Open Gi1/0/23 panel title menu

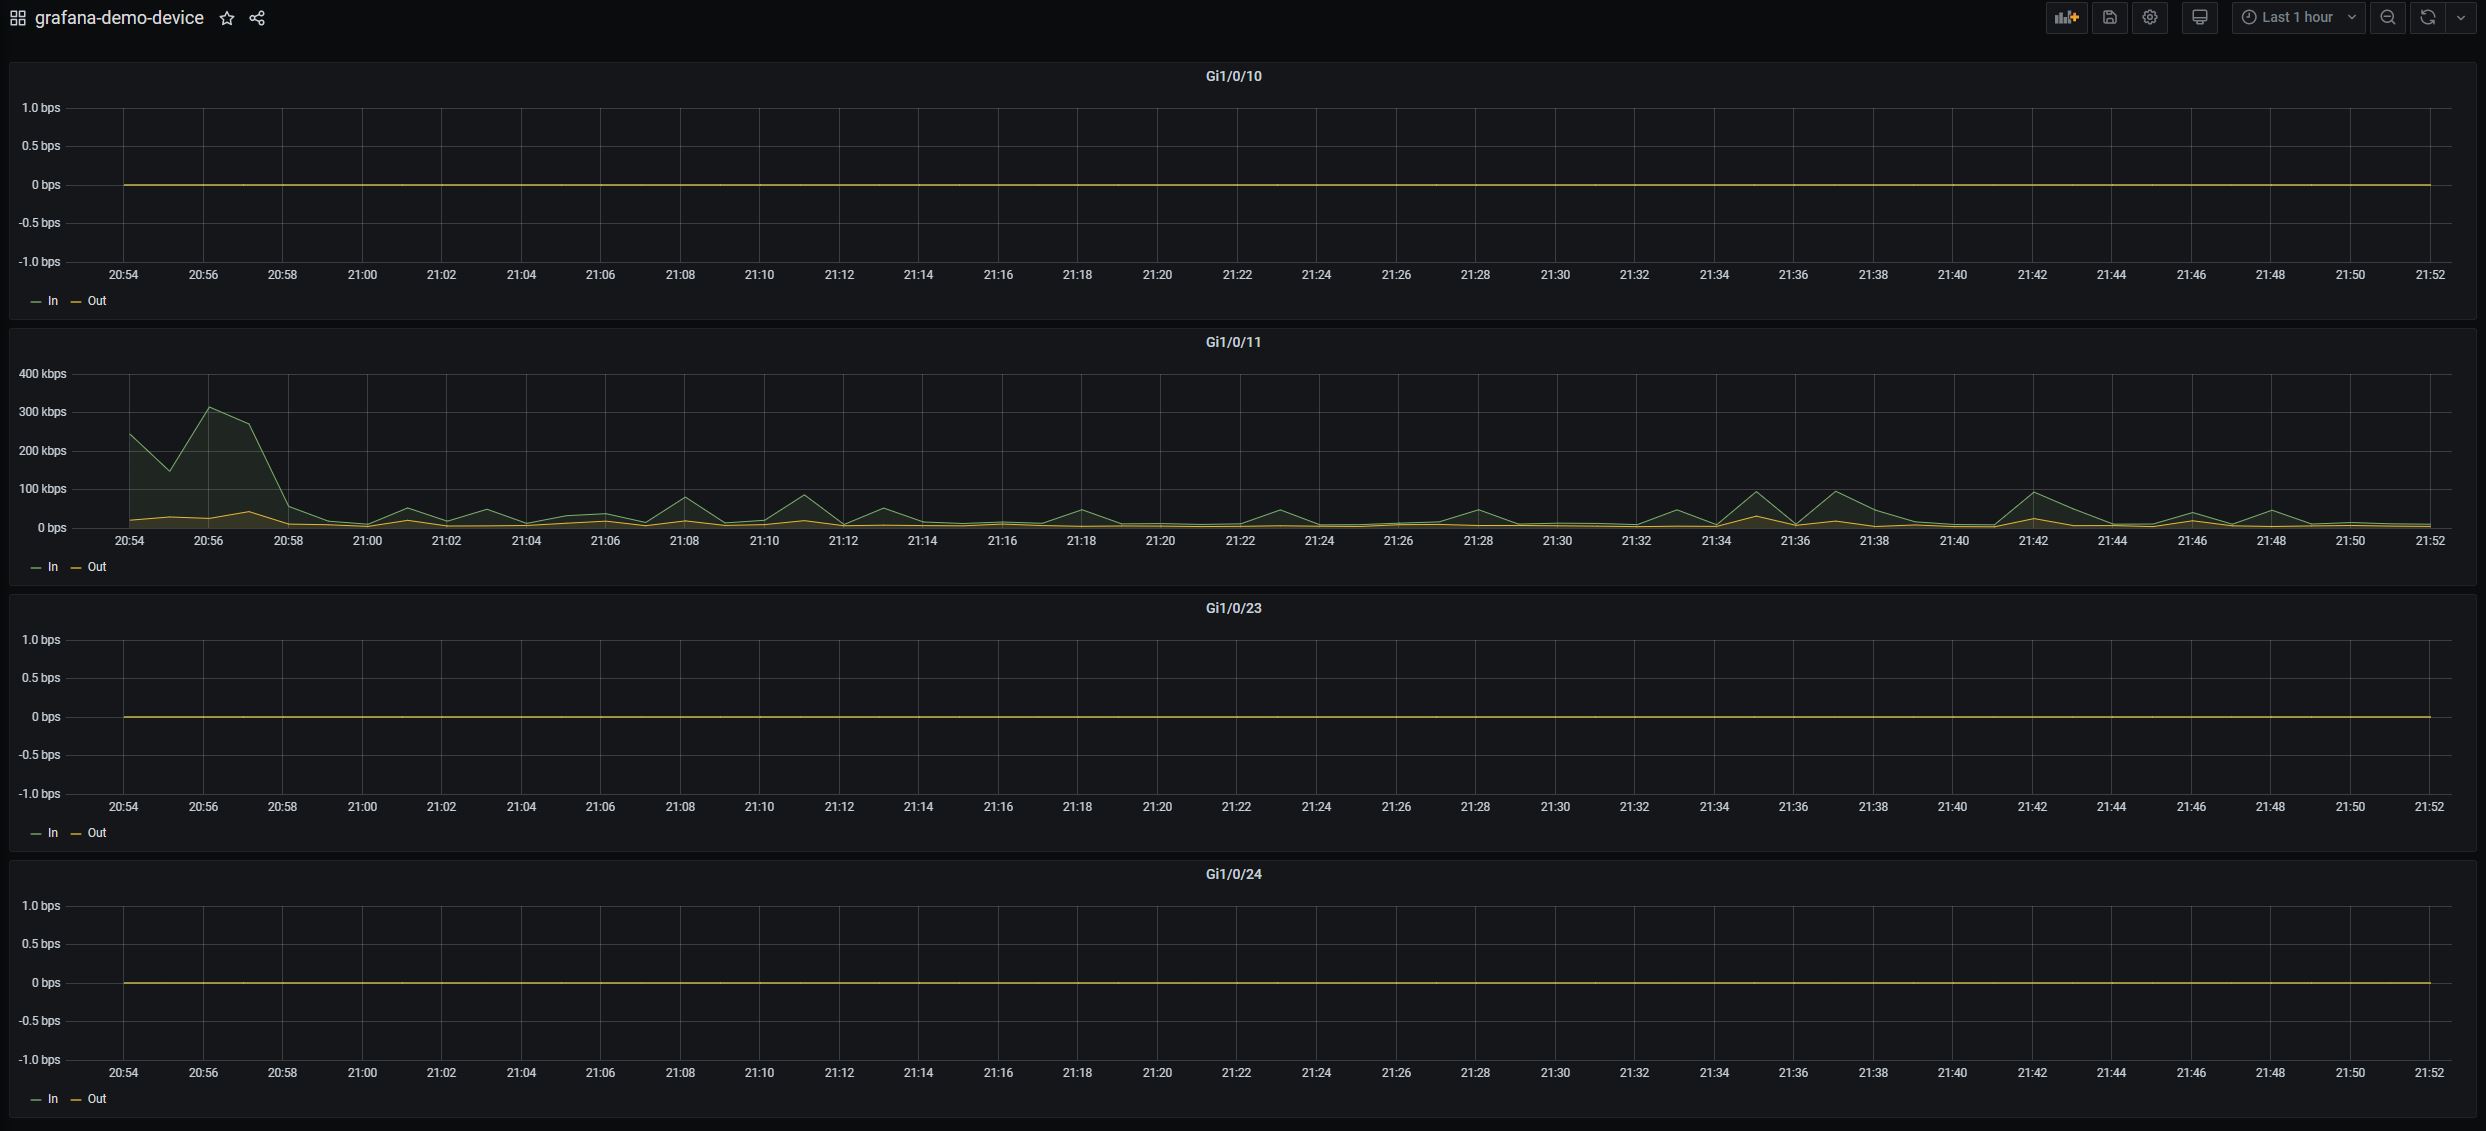click(1233, 608)
